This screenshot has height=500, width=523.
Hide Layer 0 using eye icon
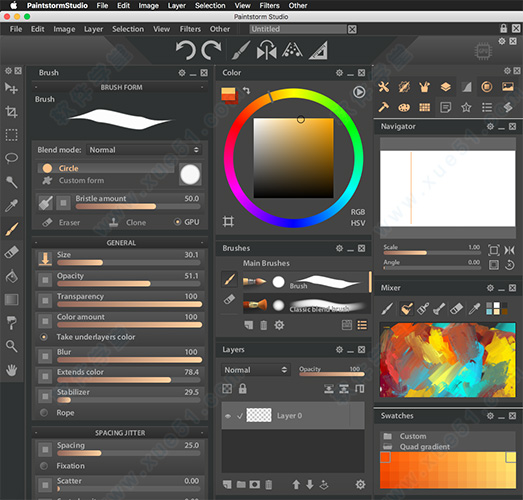click(228, 416)
